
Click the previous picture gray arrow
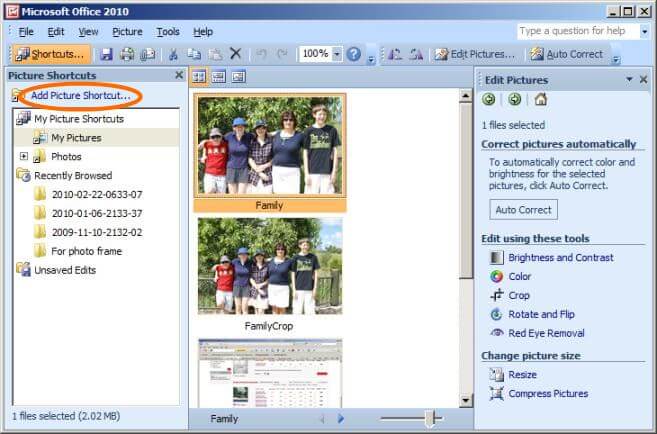322,418
